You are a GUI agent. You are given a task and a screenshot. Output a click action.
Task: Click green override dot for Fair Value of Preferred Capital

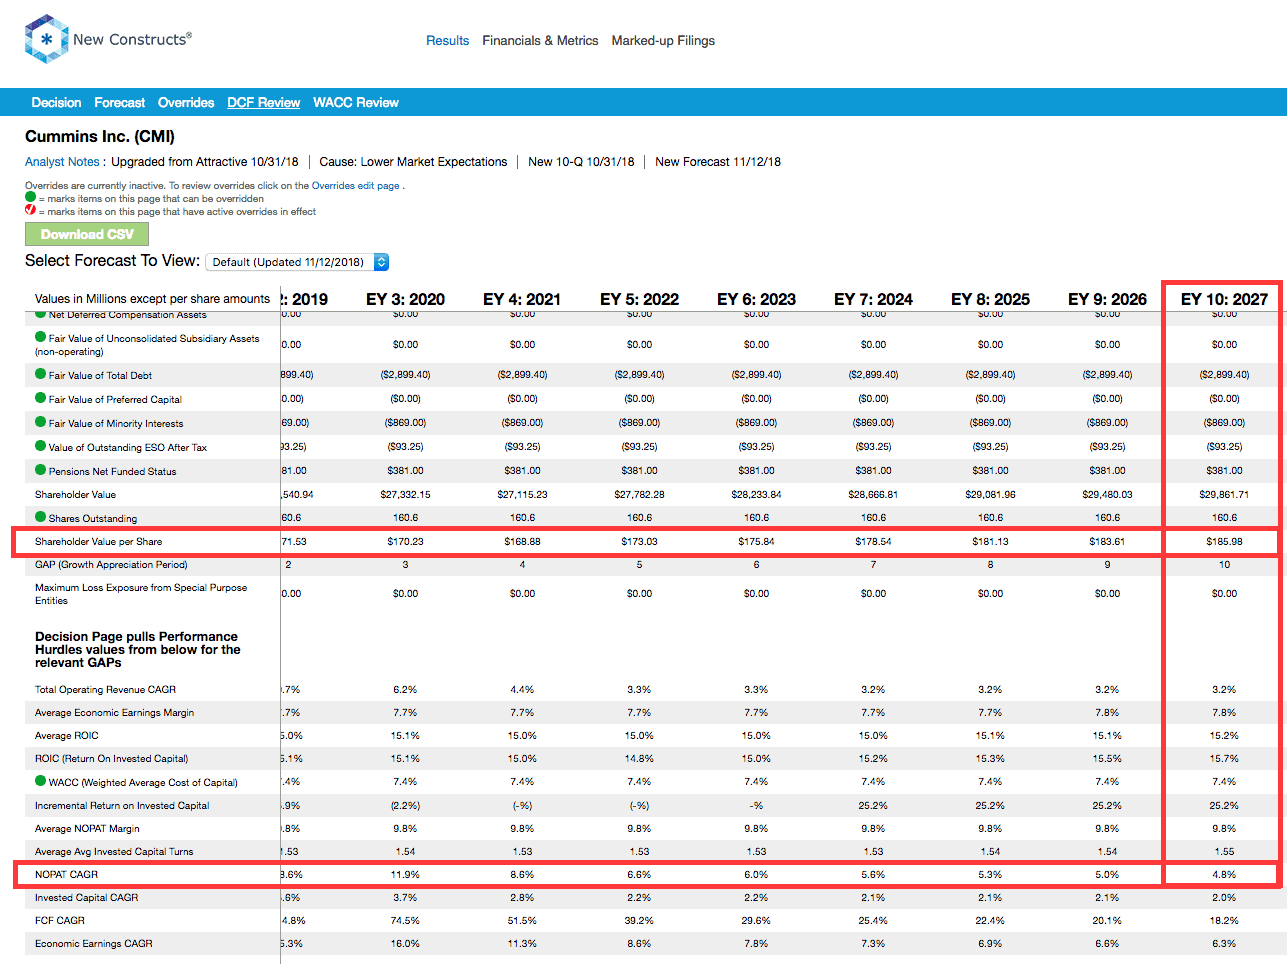(x=41, y=398)
